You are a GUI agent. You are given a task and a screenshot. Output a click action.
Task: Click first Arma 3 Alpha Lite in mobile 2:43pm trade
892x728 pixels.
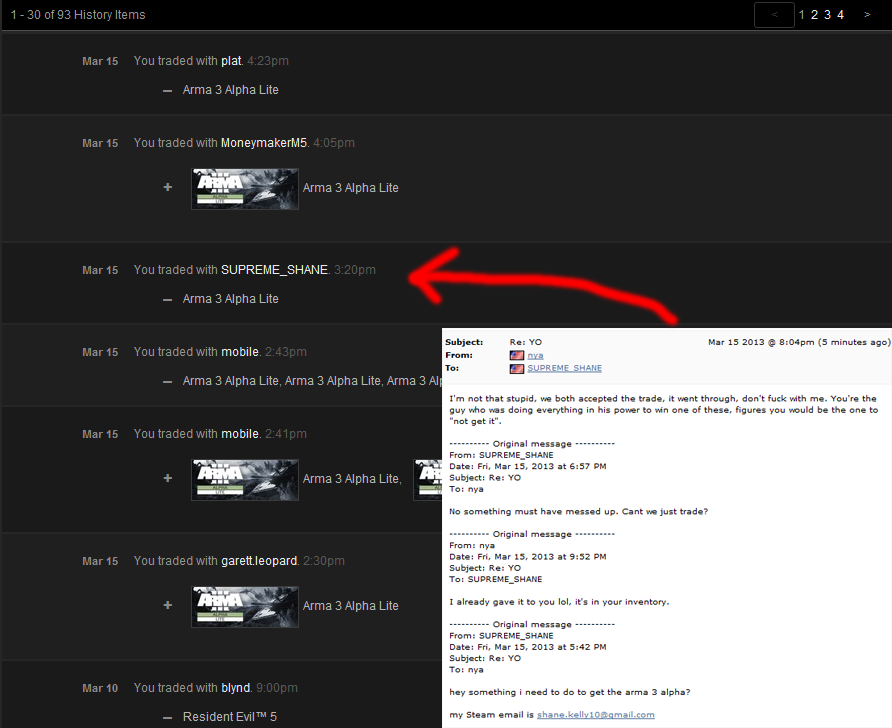pos(230,380)
